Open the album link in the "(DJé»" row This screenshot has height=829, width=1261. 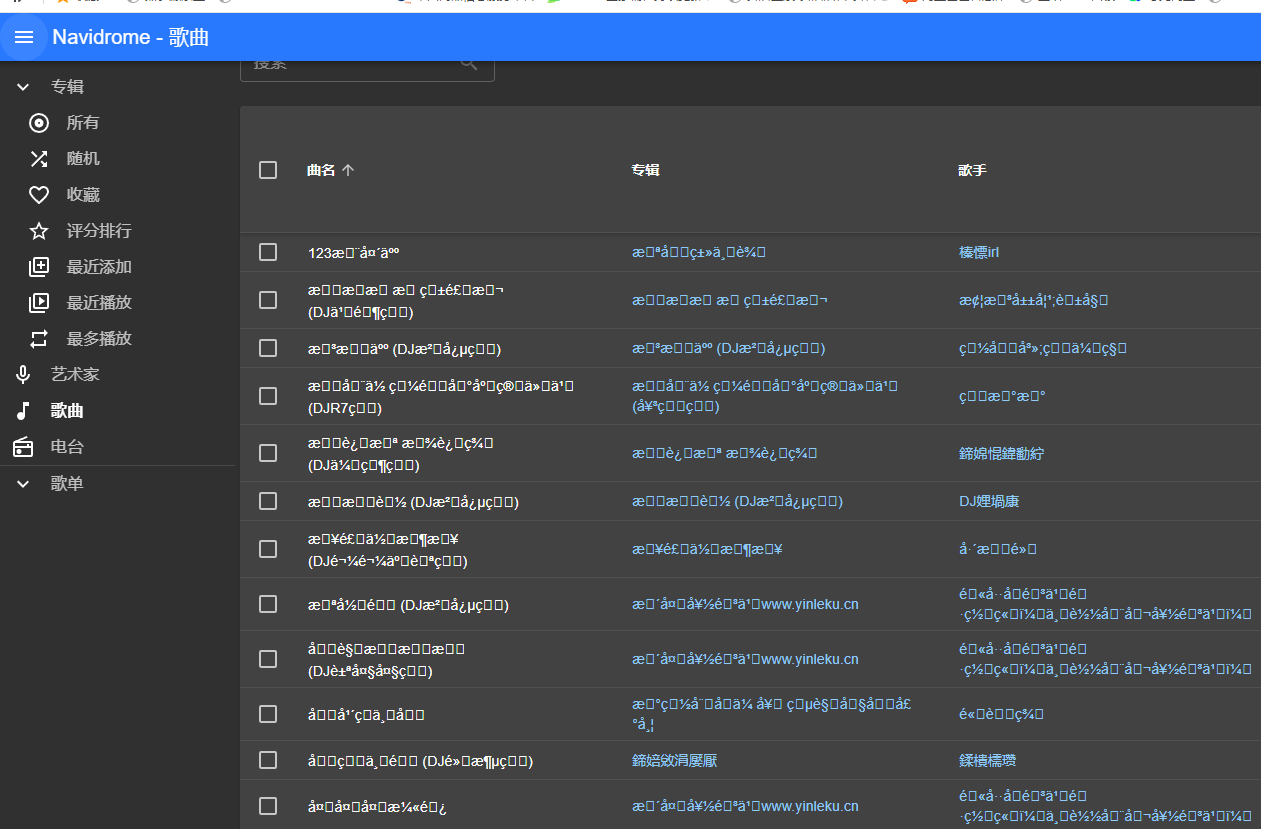[674, 761]
